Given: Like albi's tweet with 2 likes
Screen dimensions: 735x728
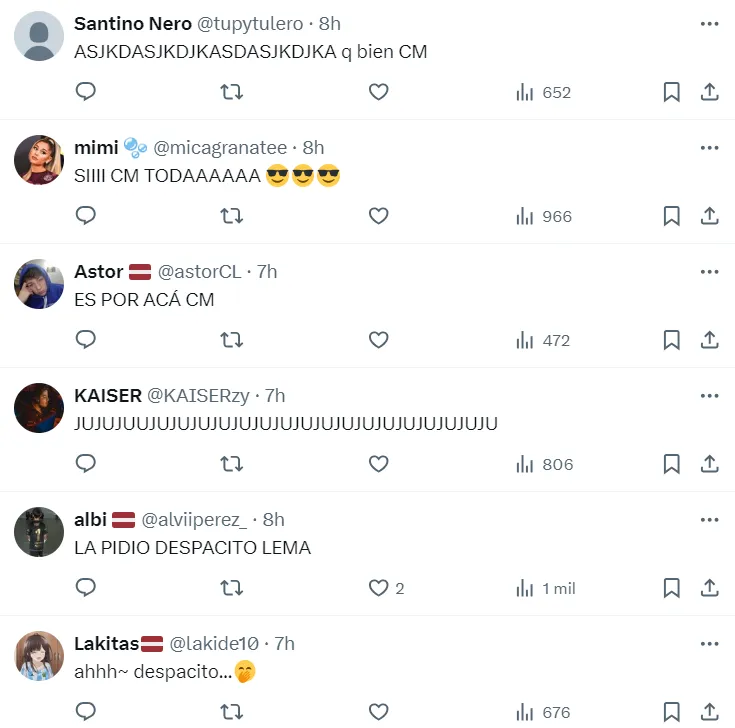Looking at the screenshot, I should click(x=378, y=588).
